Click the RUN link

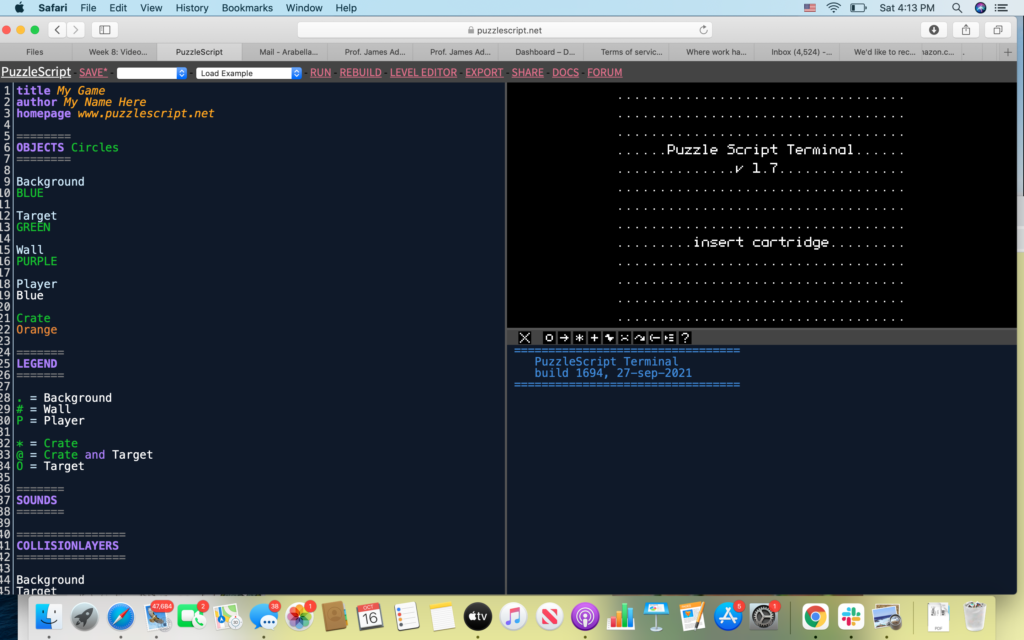pyautogui.click(x=320, y=73)
